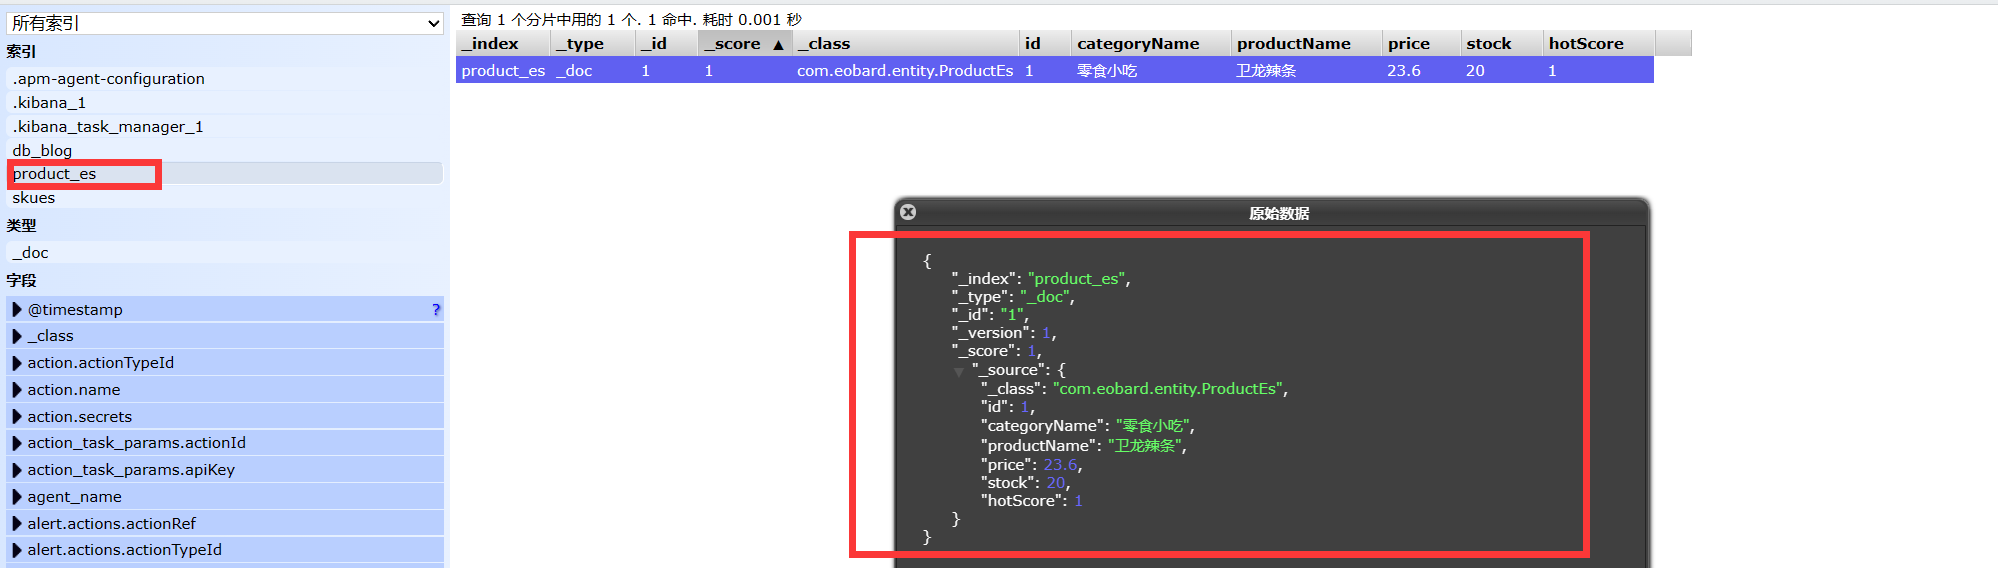Select the product_es result row
Screen dimensions: 1998x568
tap(1054, 71)
